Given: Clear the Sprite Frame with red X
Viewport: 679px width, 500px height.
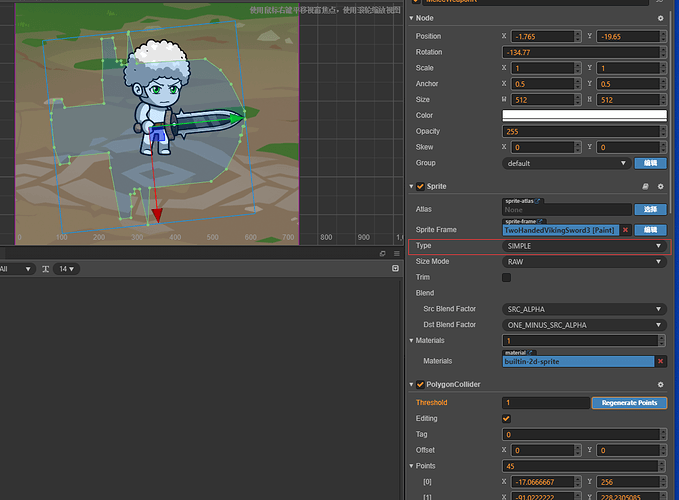Looking at the screenshot, I should click(626, 230).
